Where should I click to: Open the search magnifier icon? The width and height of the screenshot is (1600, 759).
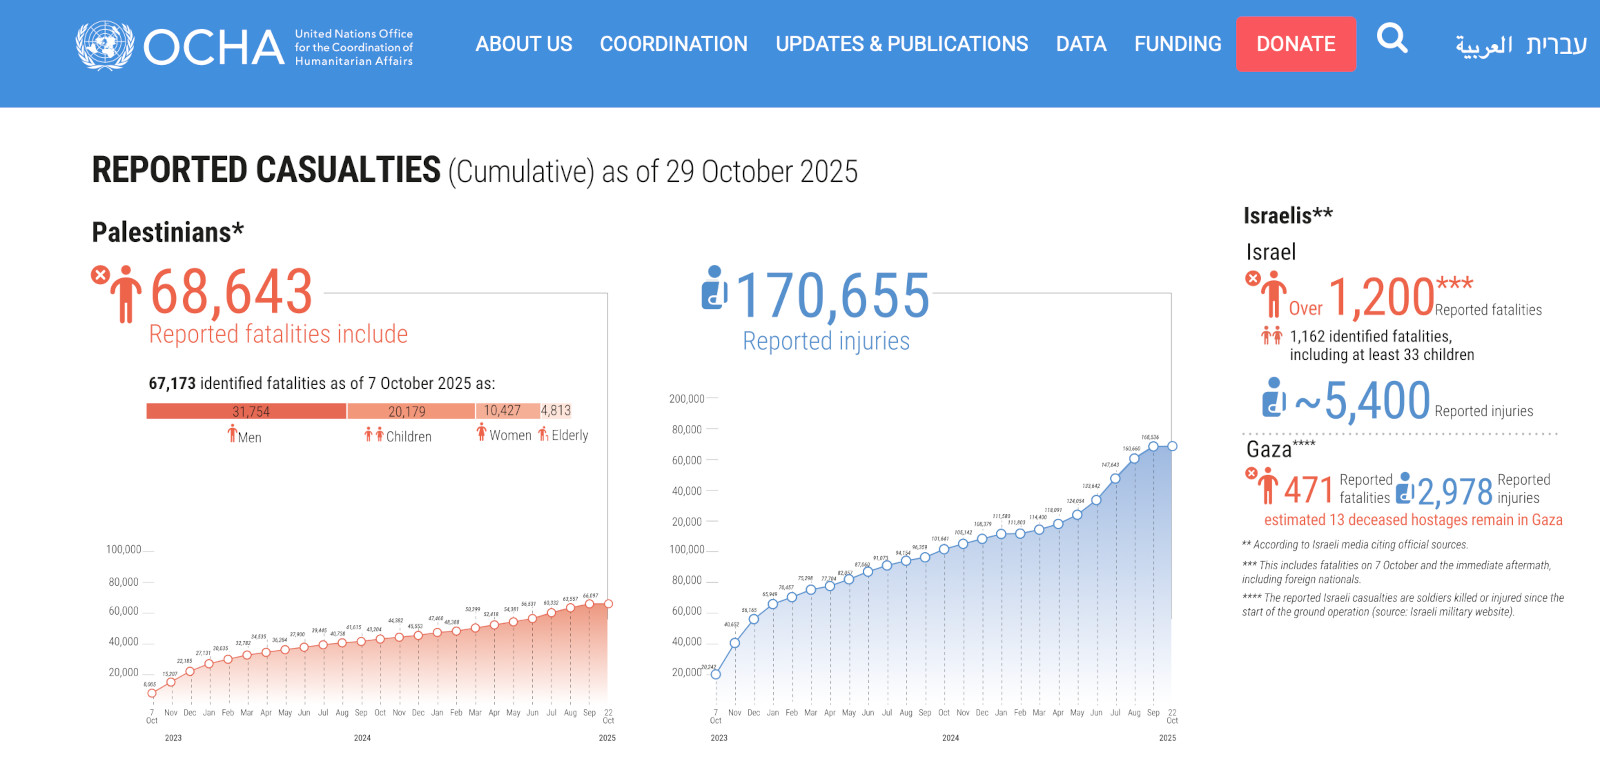point(1391,39)
